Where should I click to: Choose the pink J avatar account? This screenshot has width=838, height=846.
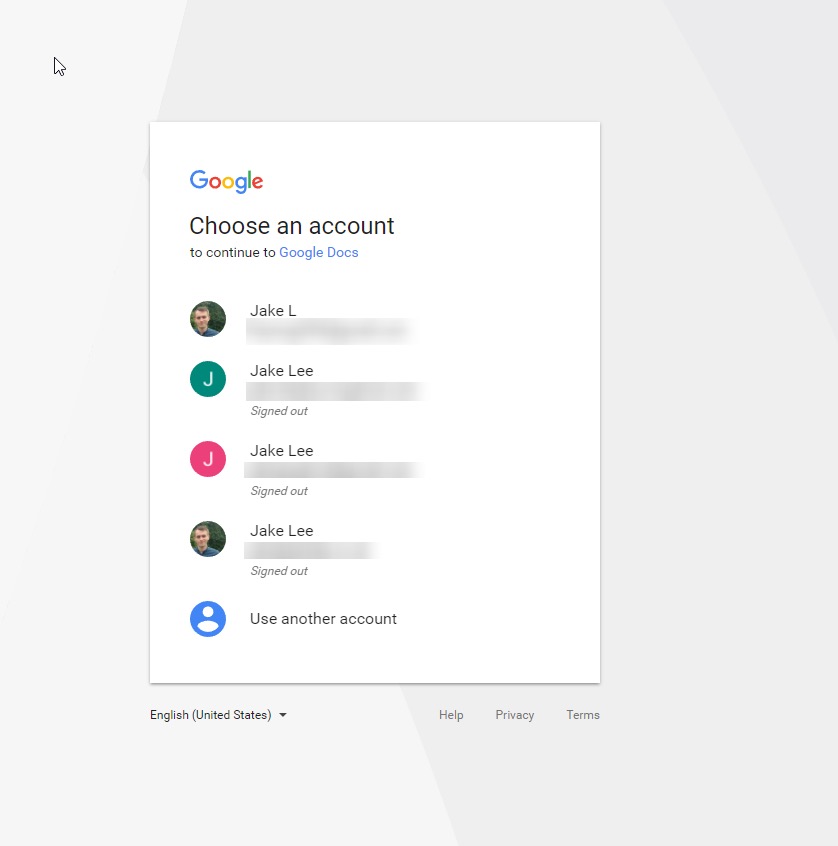pyautogui.click(x=208, y=459)
